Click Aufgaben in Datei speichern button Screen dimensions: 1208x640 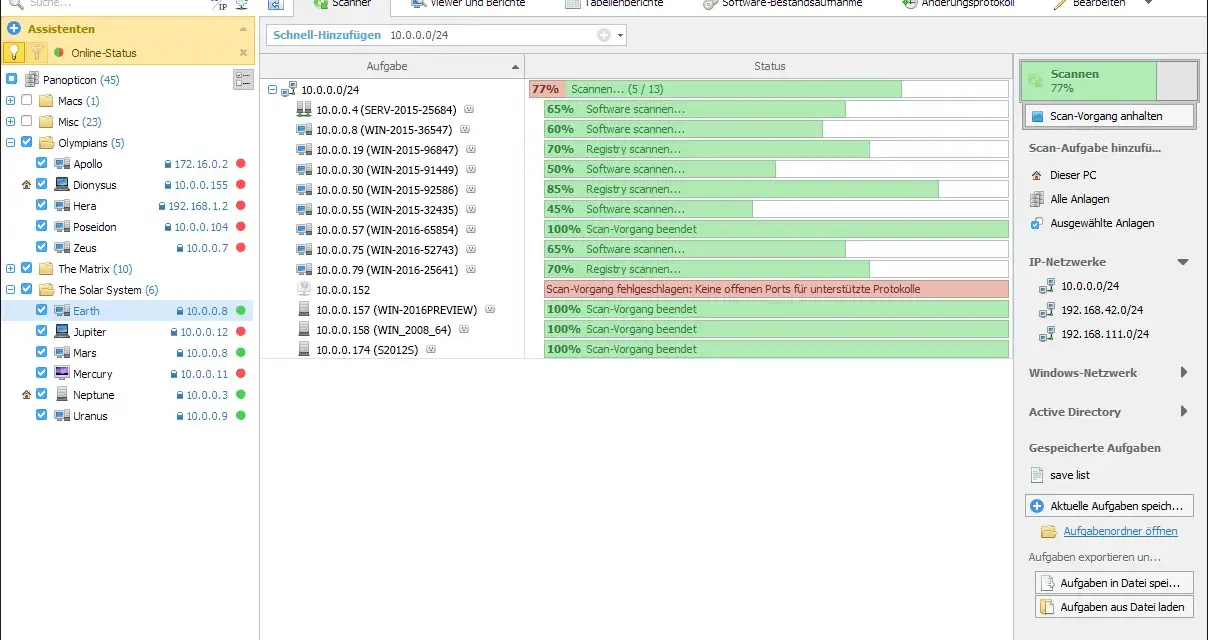[1114, 582]
